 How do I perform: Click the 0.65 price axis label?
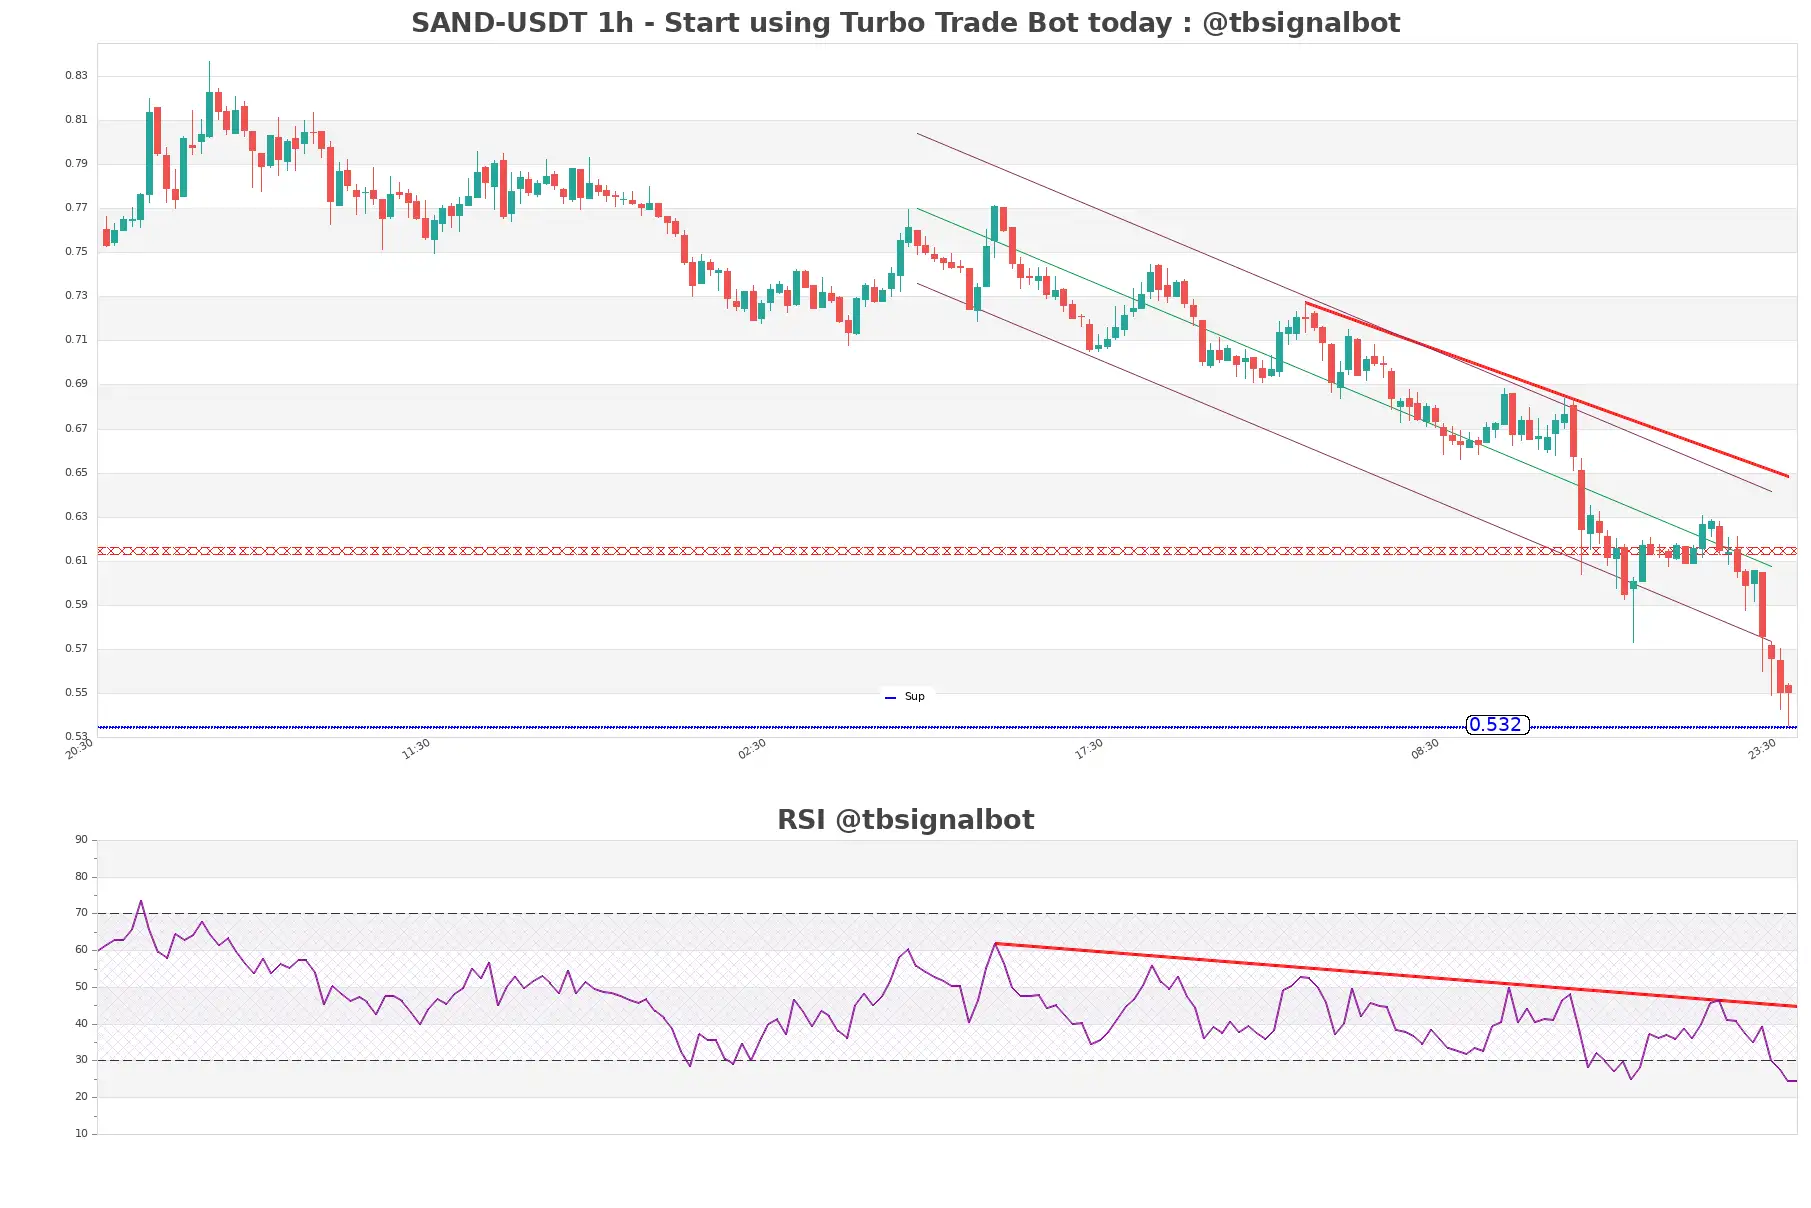[x=76, y=473]
